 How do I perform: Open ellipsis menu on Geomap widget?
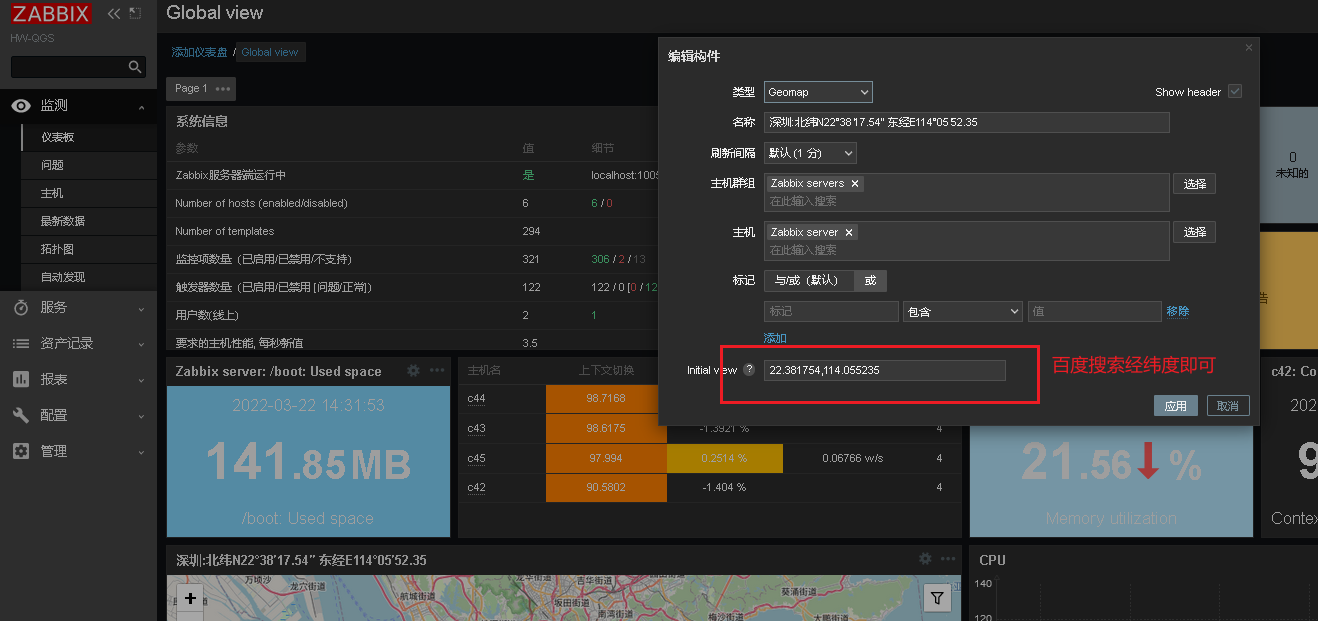point(949,559)
